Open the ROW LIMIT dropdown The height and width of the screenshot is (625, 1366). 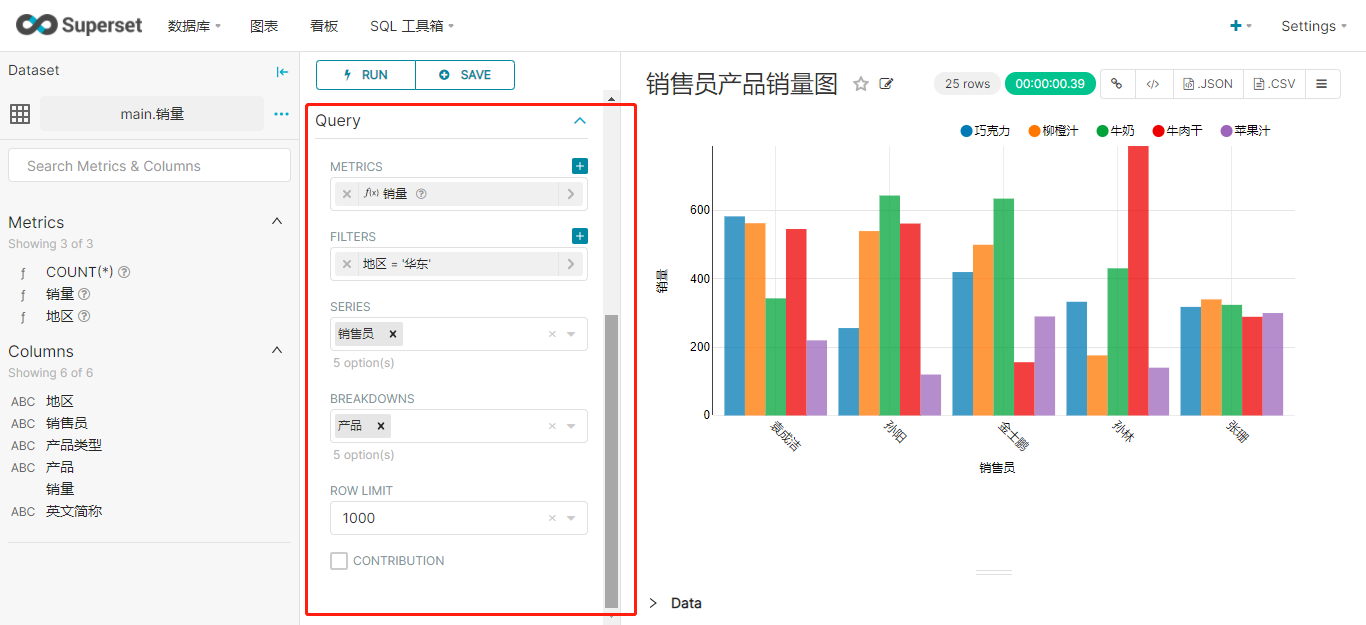(571, 518)
